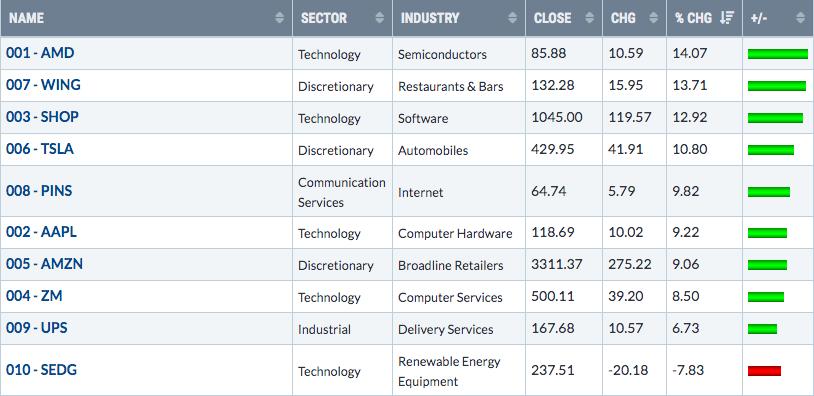Sort table by NAME column arrows
This screenshot has height=396, width=814.
pos(279,18)
